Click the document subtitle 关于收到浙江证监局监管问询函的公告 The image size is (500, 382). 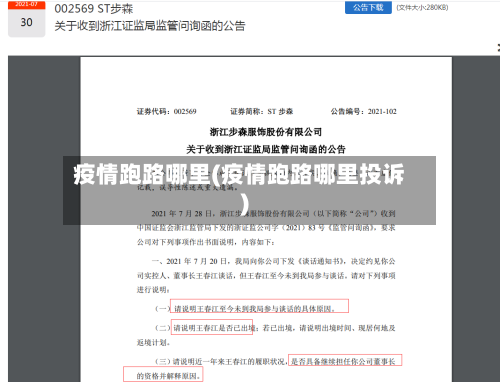click(x=266, y=149)
